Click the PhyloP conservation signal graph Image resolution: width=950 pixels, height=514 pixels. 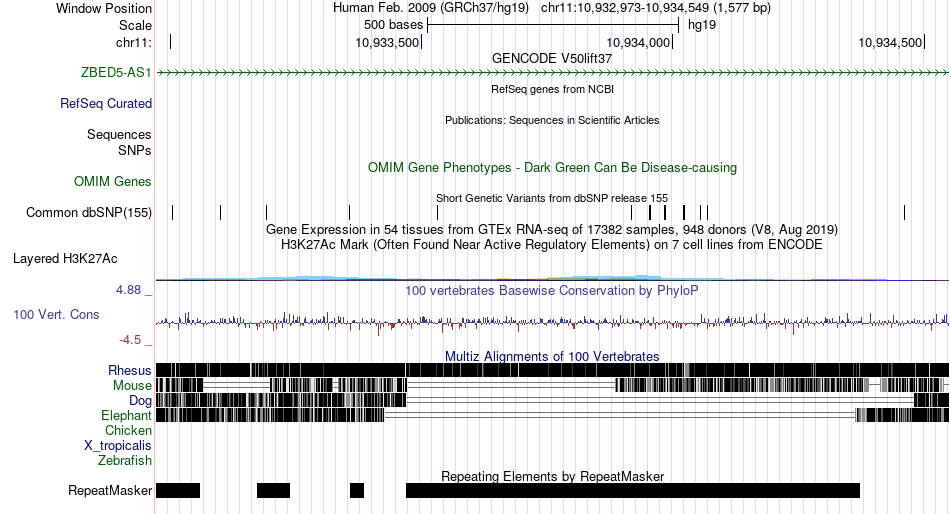552,322
